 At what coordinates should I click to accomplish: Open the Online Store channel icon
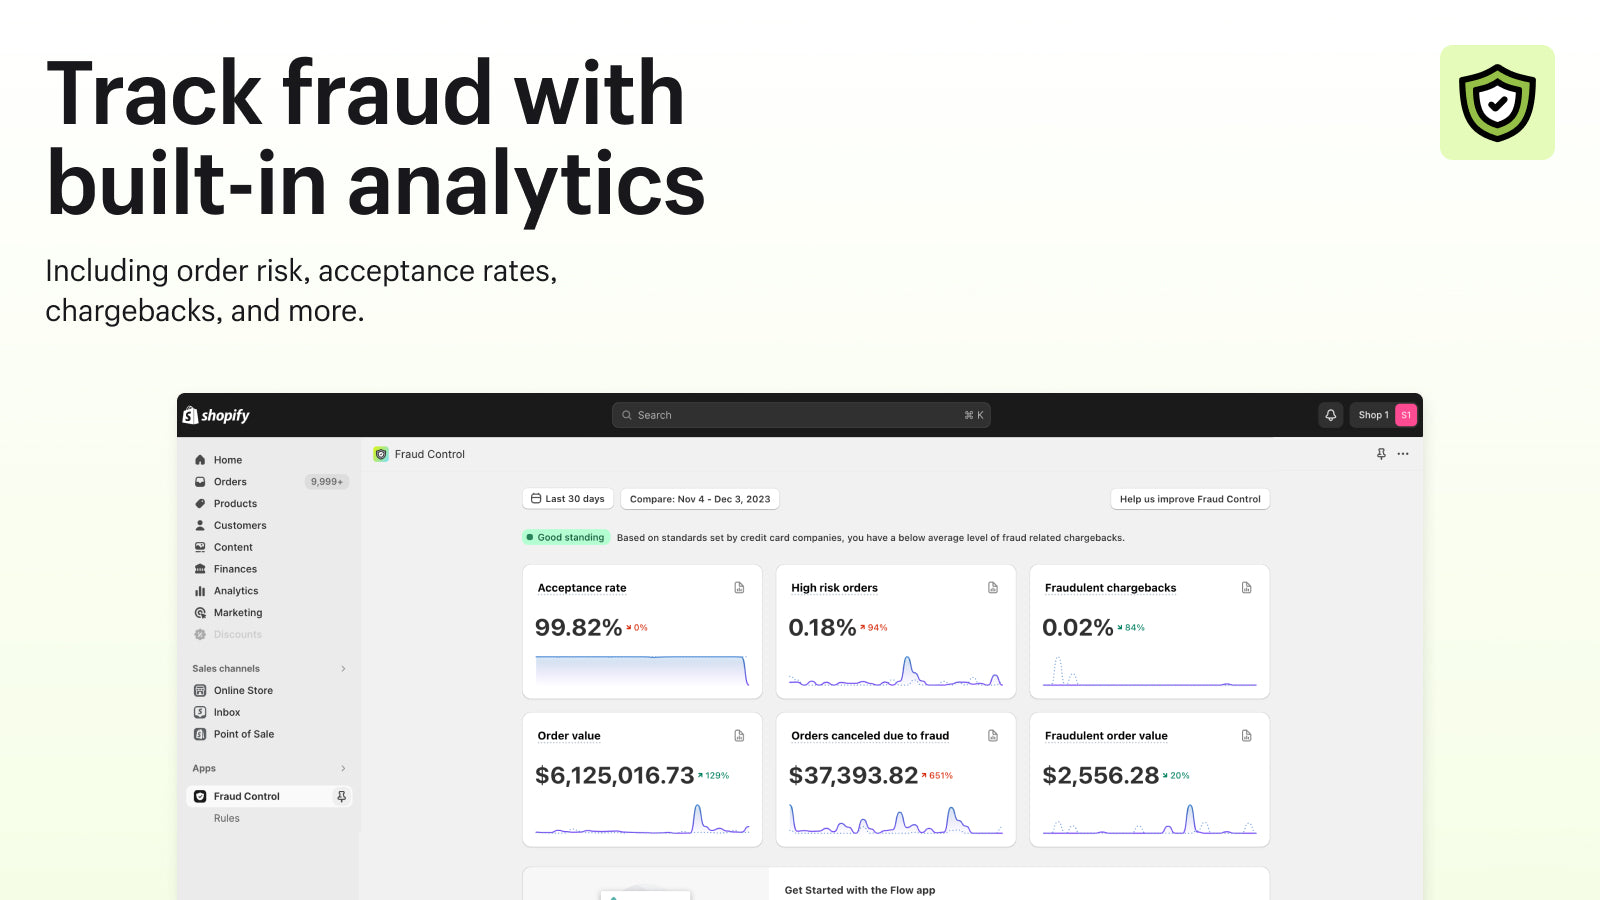(x=200, y=690)
